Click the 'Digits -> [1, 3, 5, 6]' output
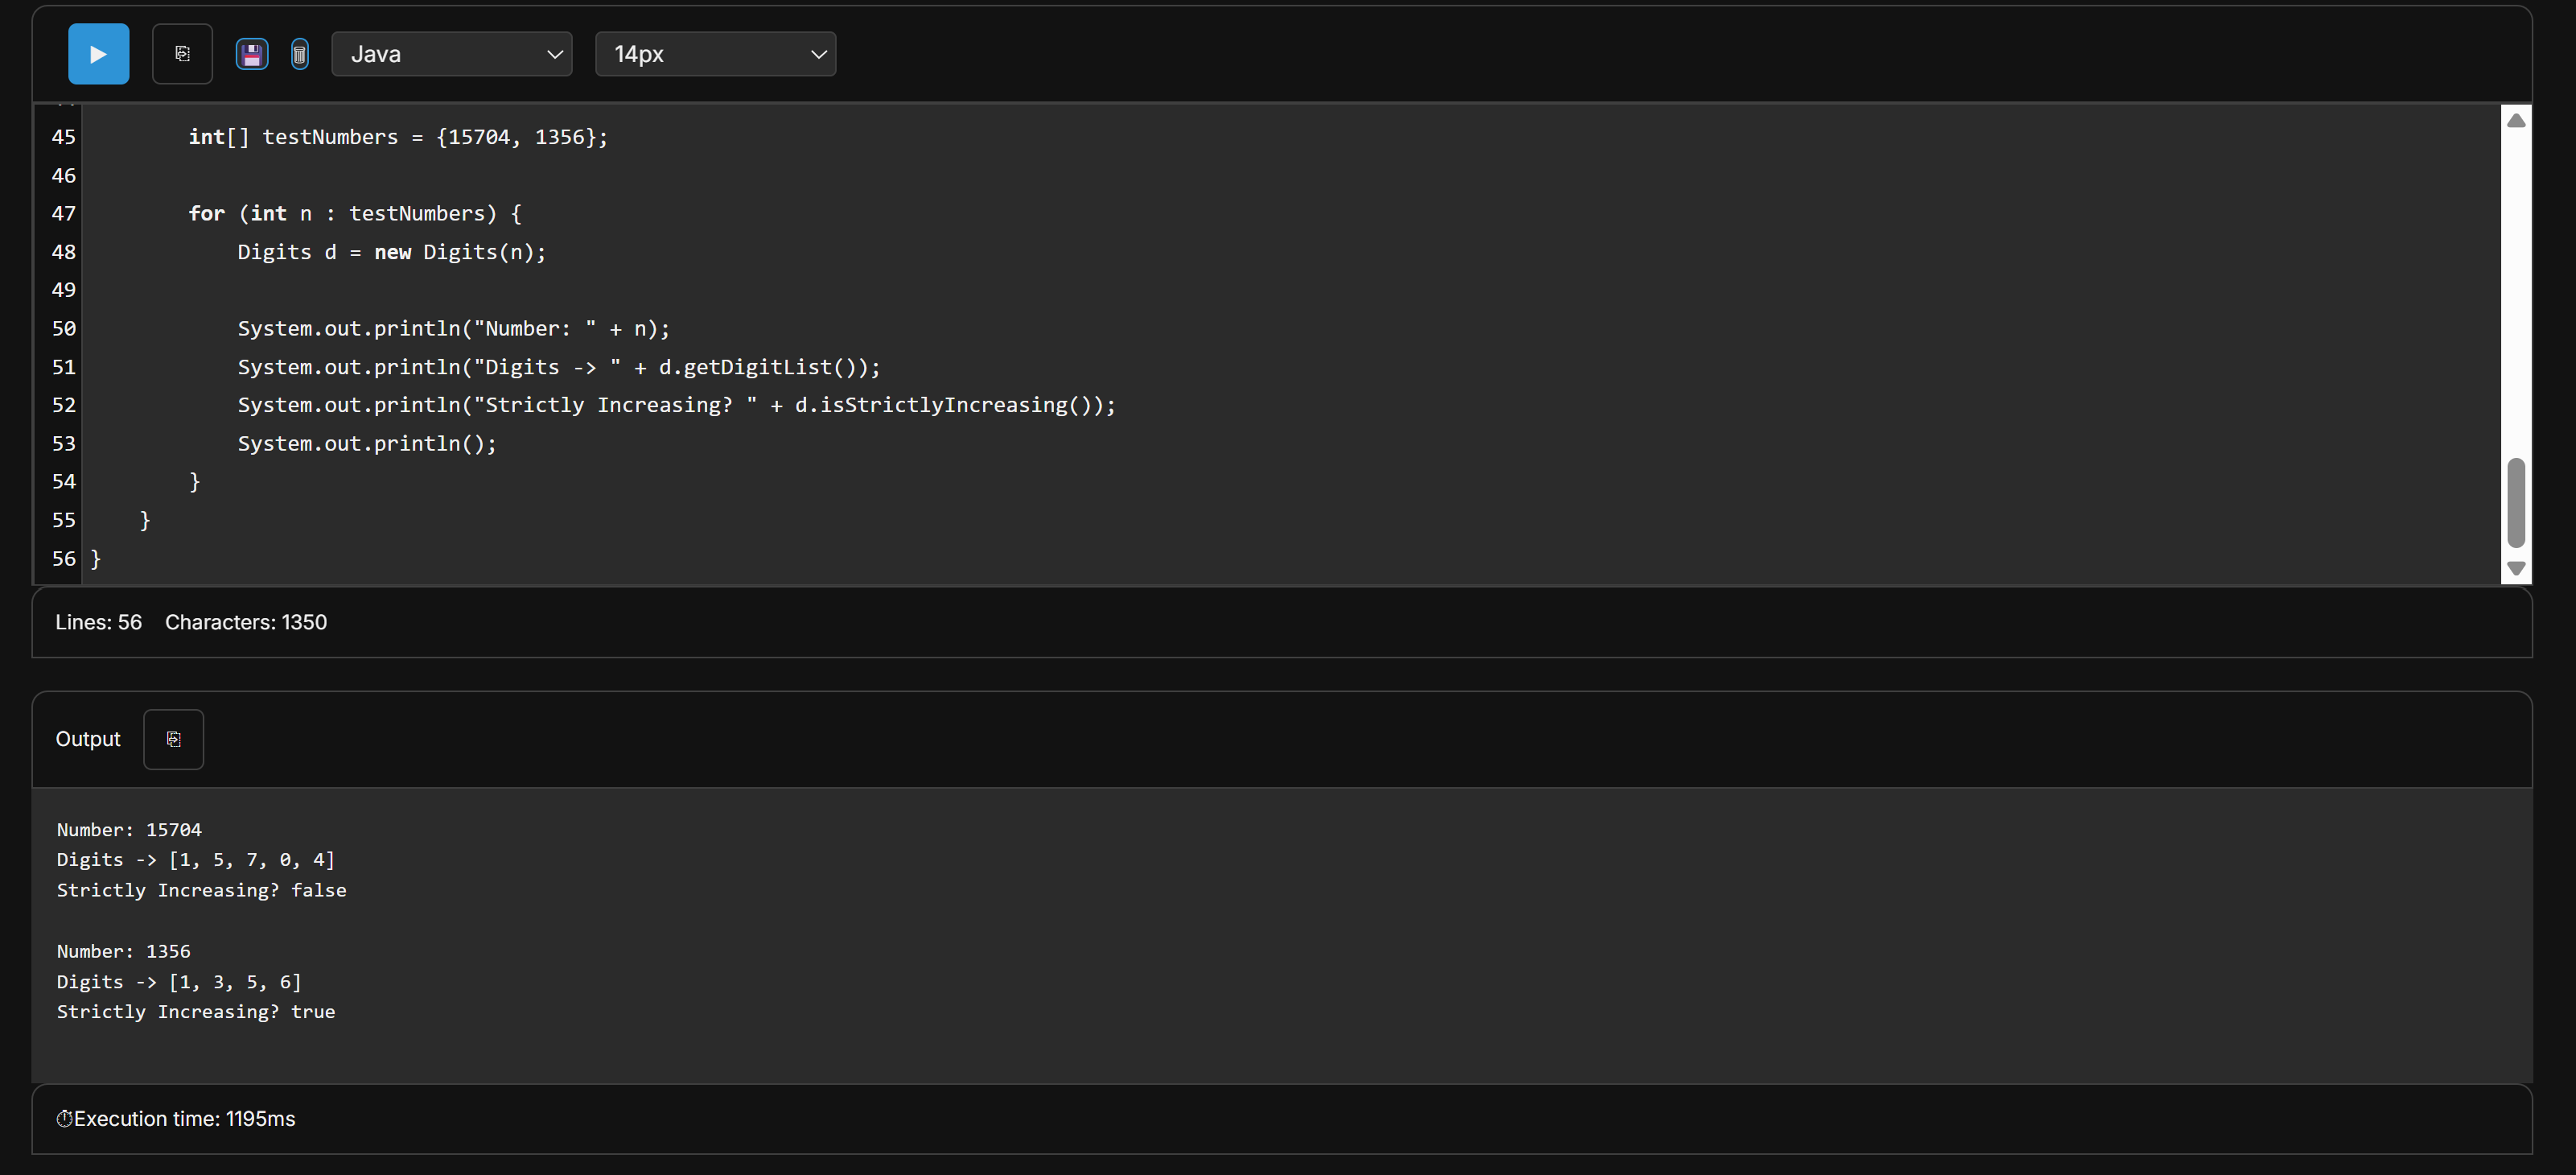Viewport: 2576px width, 1175px height. click(179, 982)
